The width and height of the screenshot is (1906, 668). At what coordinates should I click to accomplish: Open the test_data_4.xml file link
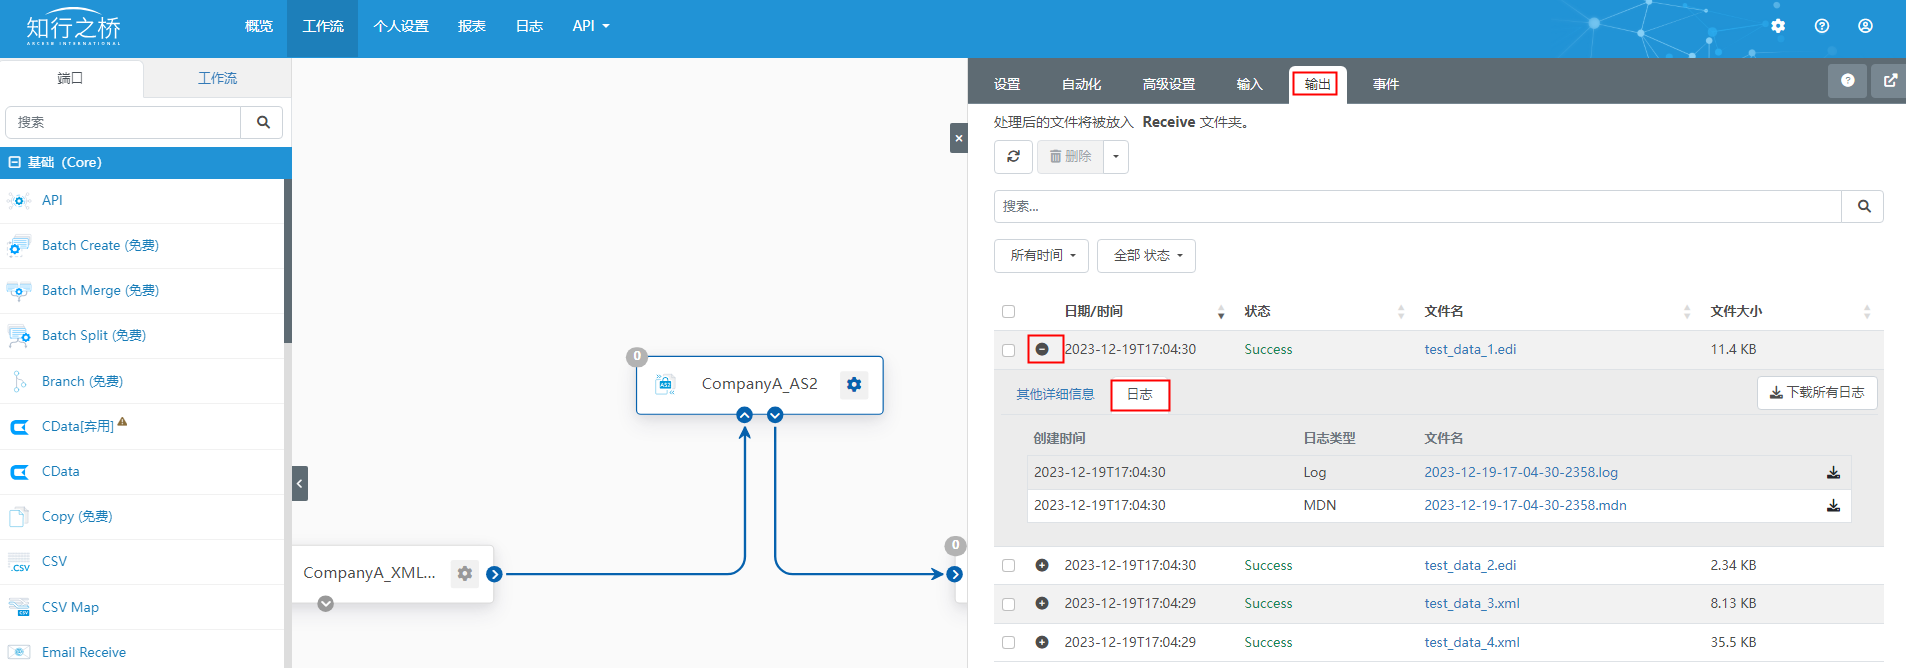[1471, 643]
